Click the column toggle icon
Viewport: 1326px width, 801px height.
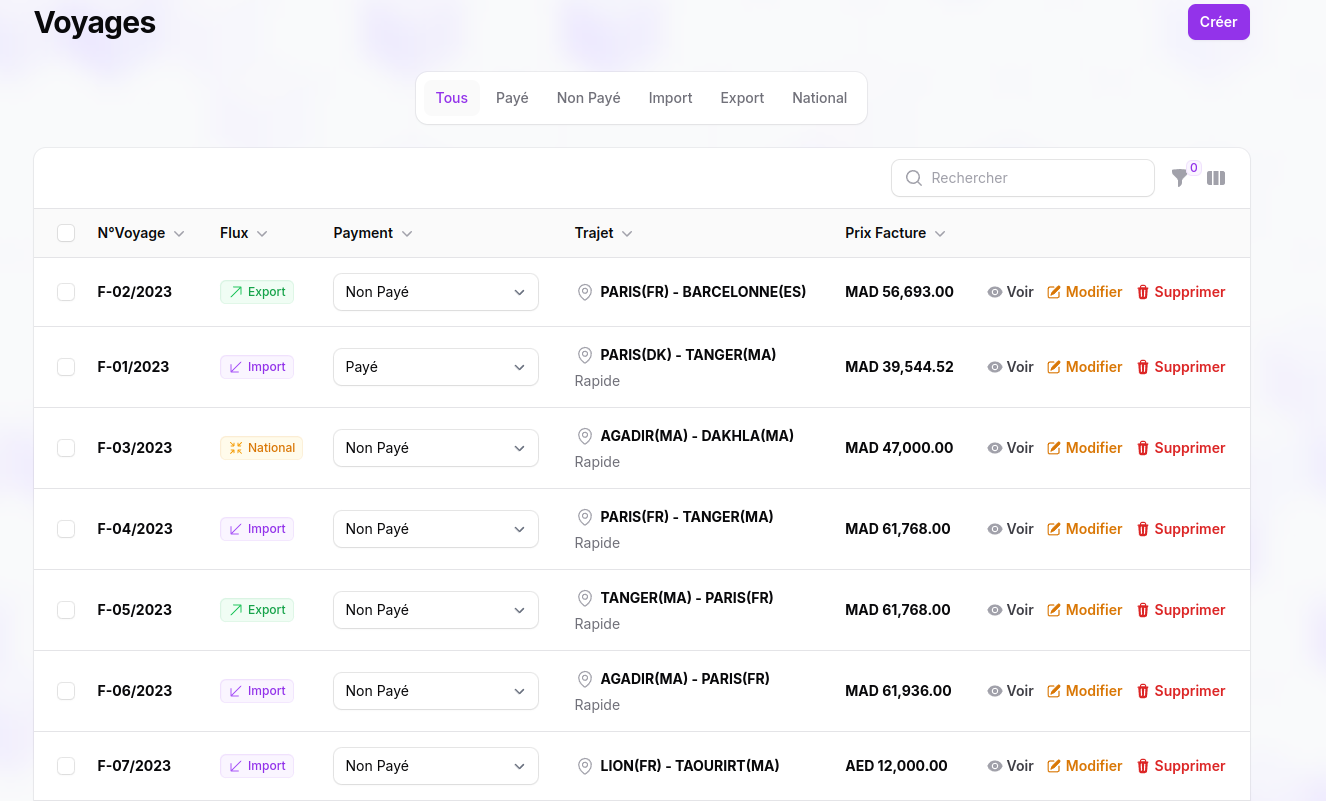pos(1216,178)
